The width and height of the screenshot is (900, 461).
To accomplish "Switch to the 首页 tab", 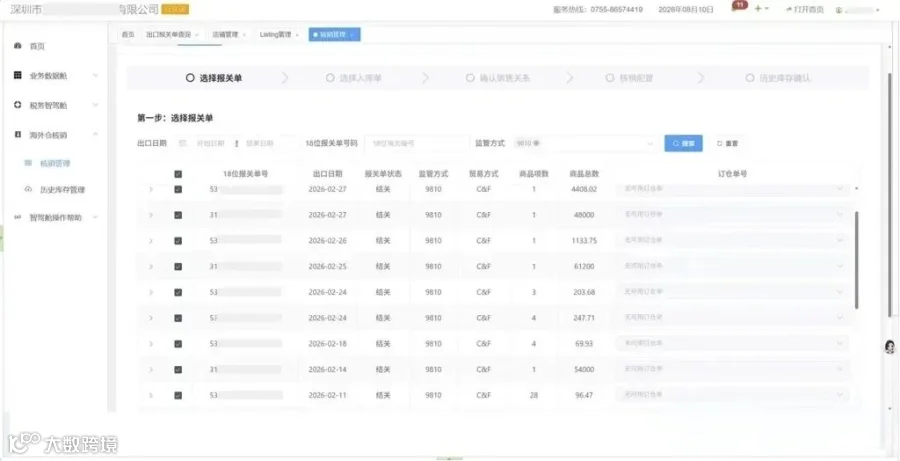I will pyautogui.click(x=128, y=35).
